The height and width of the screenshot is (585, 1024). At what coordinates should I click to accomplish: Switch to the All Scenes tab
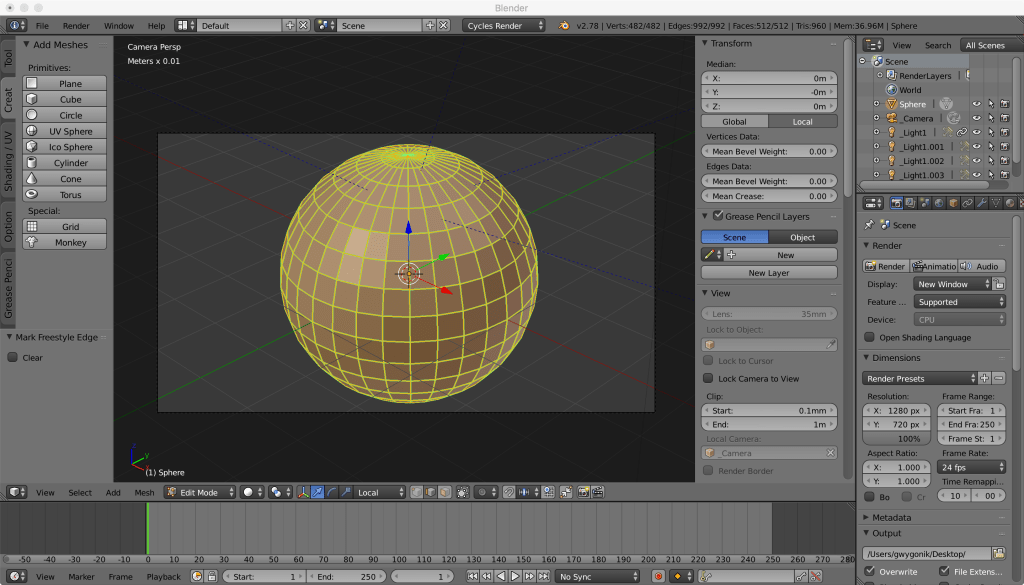[985, 44]
